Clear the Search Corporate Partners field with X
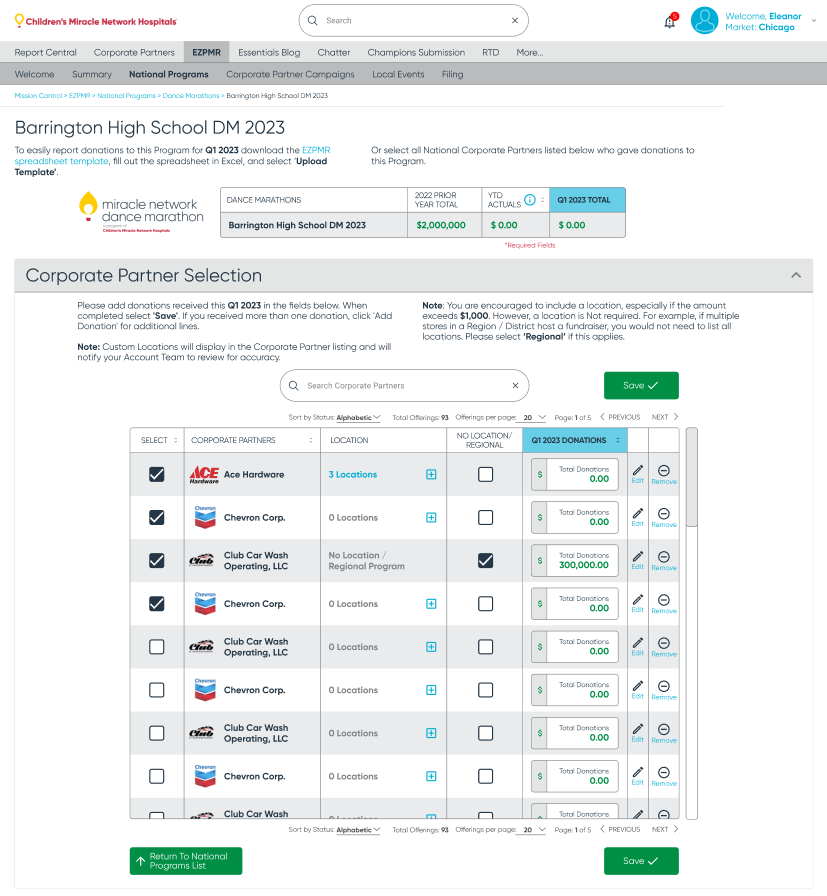 tap(516, 386)
